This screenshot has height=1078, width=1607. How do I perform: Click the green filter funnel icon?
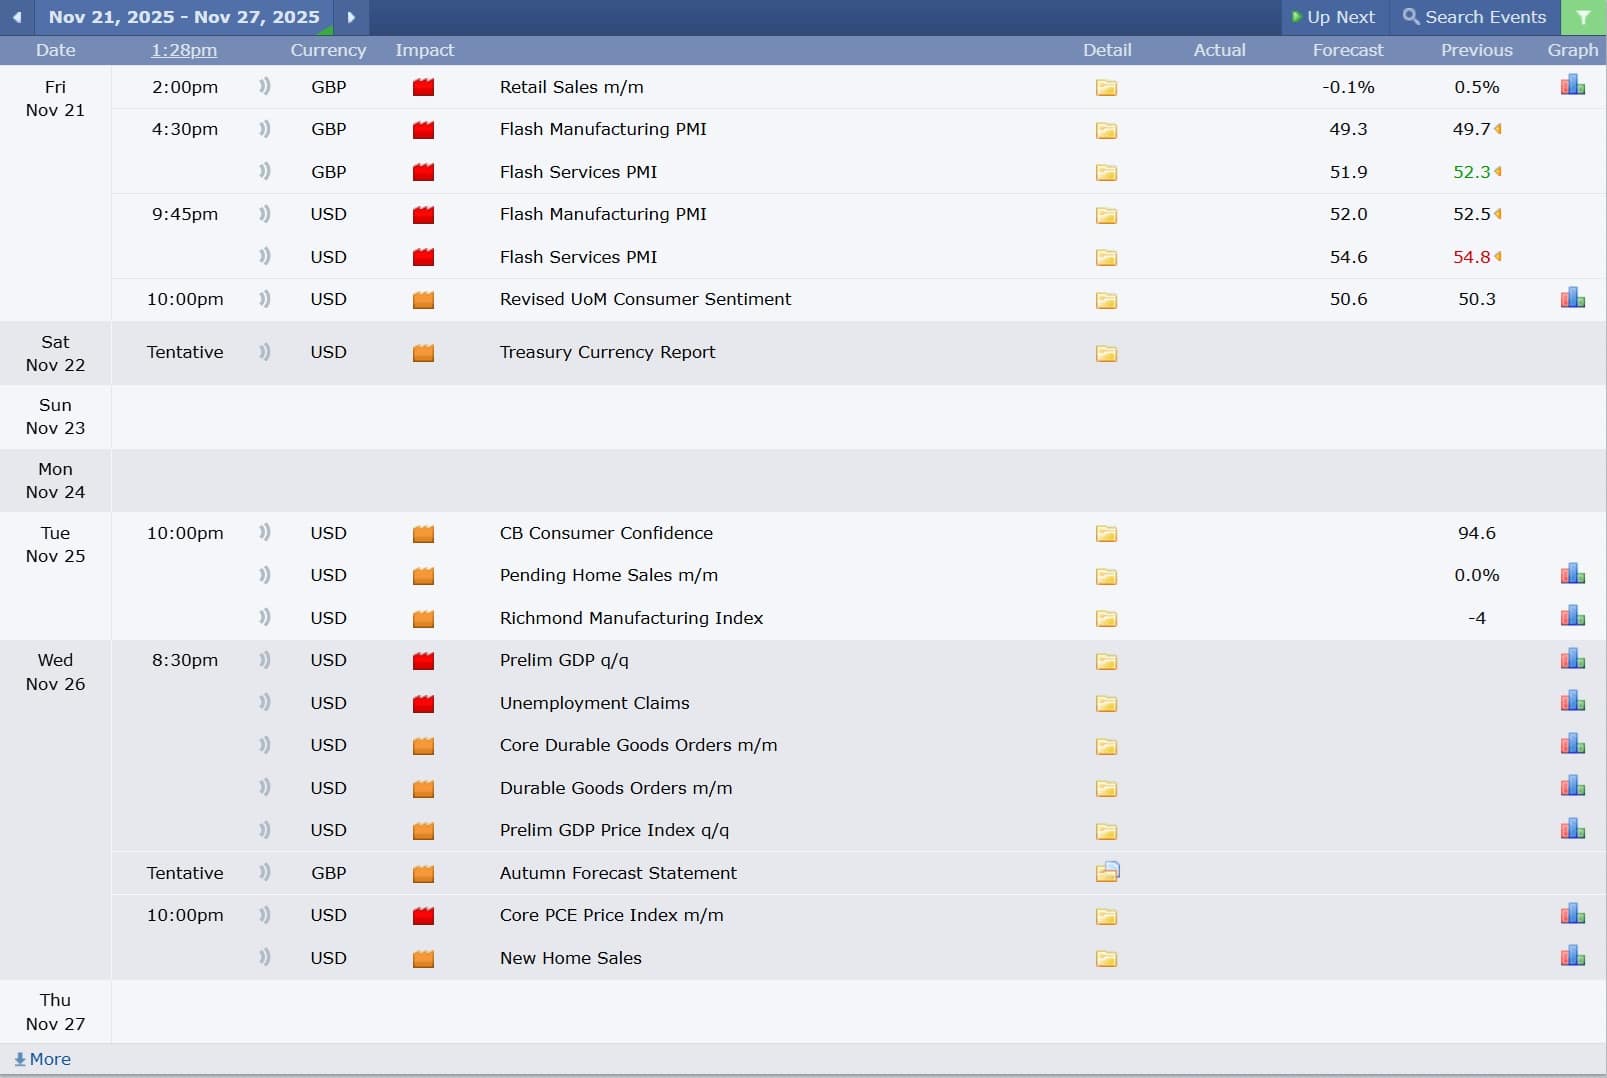1583,17
